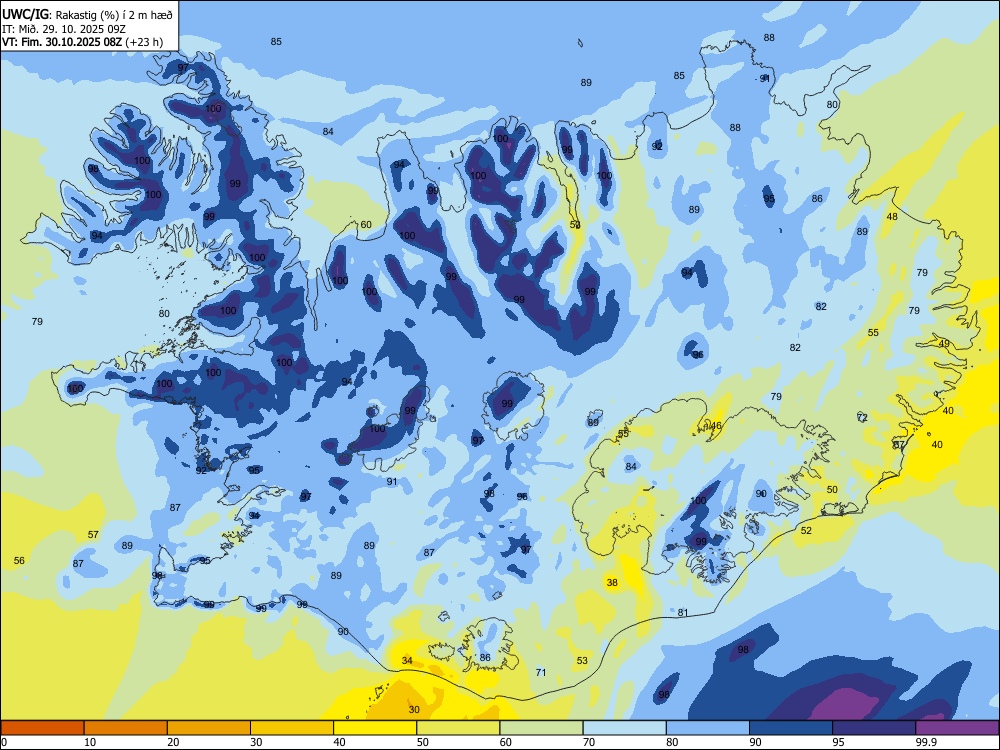Select the orange 10–20 legend color
Image resolution: width=1000 pixels, height=750 pixels.
(x=126, y=728)
